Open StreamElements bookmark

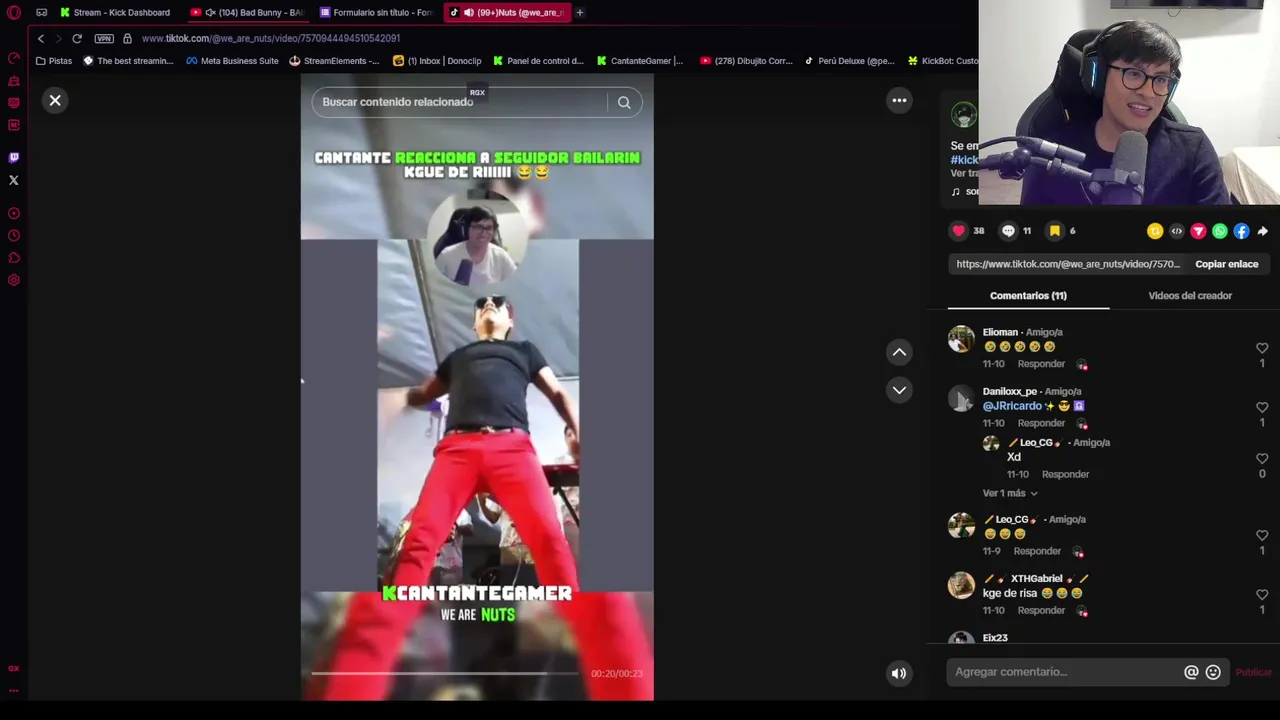(334, 61)
